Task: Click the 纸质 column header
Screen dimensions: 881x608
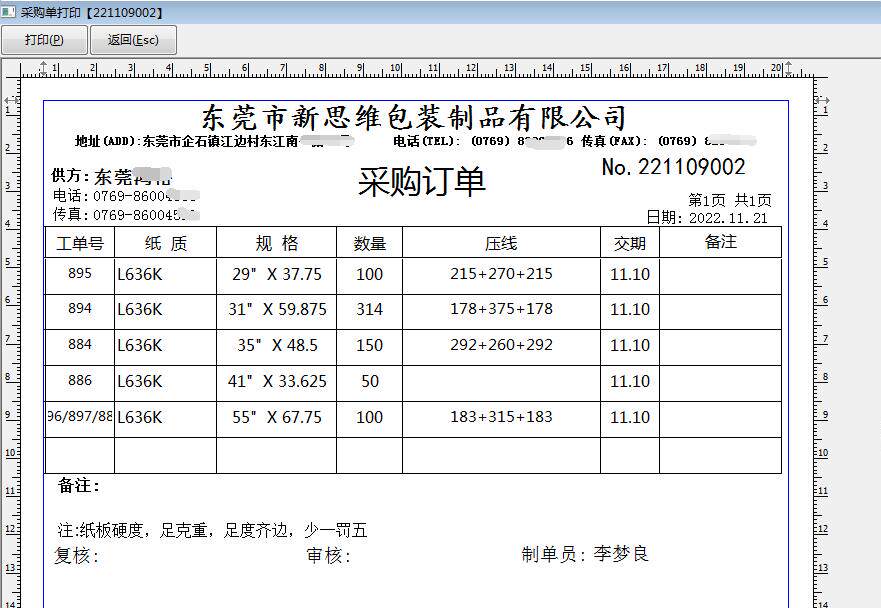Action: coord(166,243)
